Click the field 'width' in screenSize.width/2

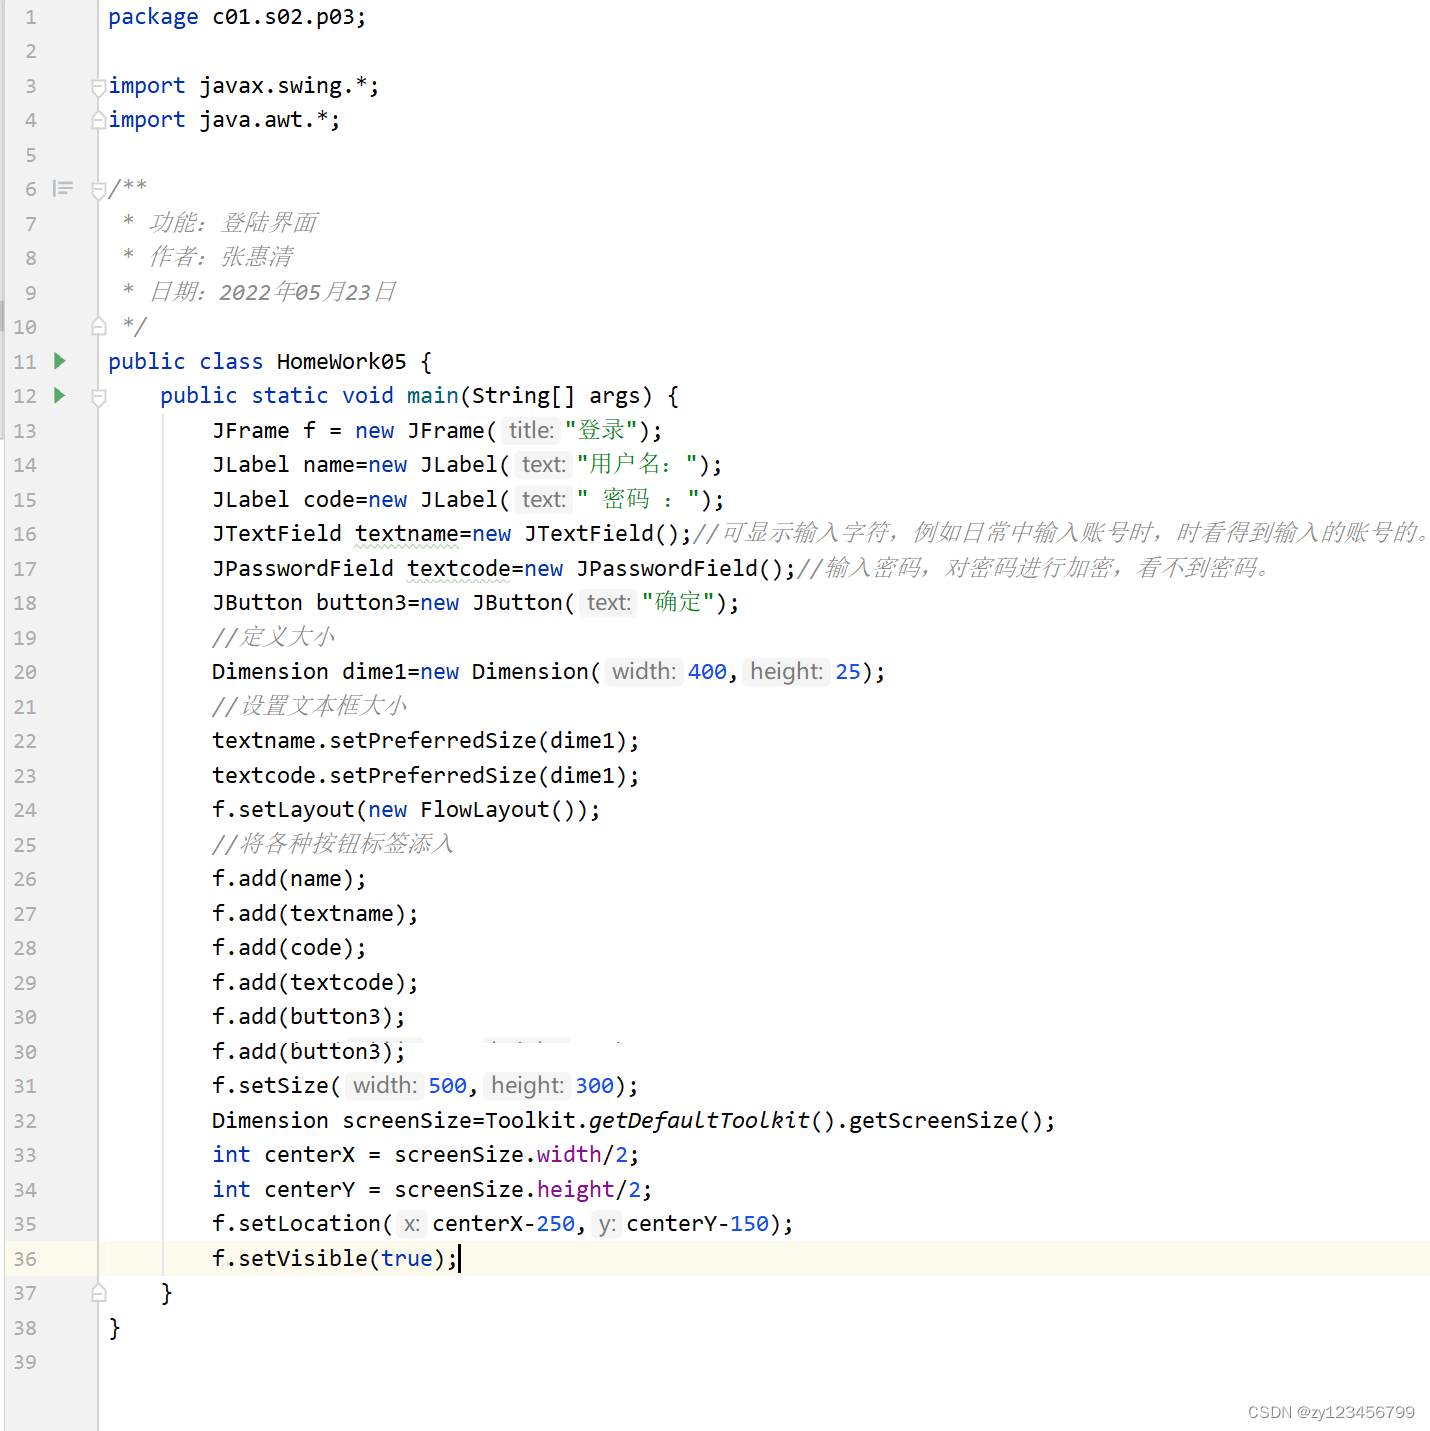569,1155
